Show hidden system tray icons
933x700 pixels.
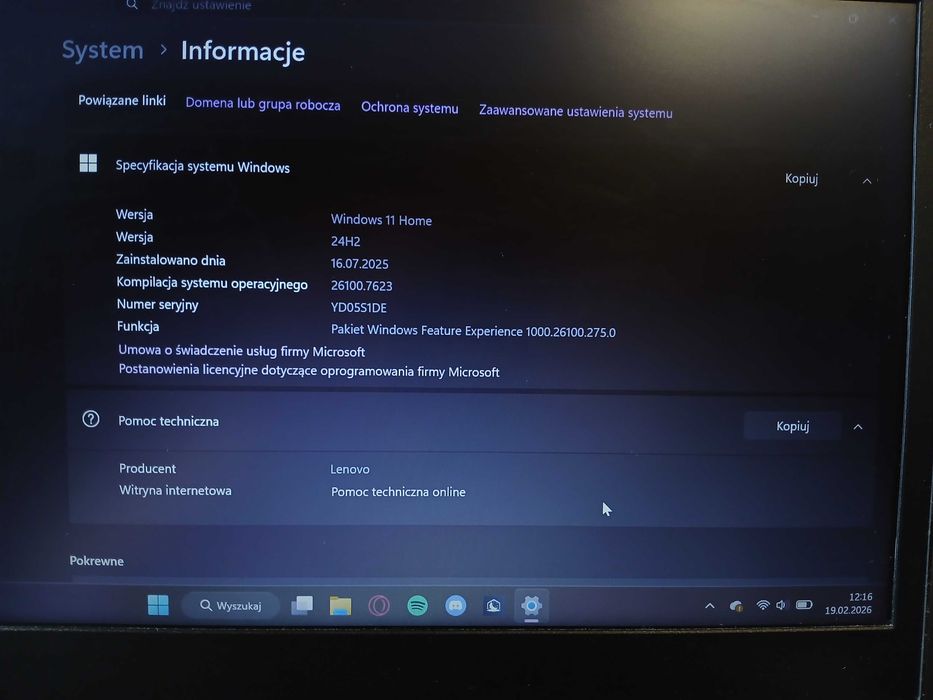[710, 606]
